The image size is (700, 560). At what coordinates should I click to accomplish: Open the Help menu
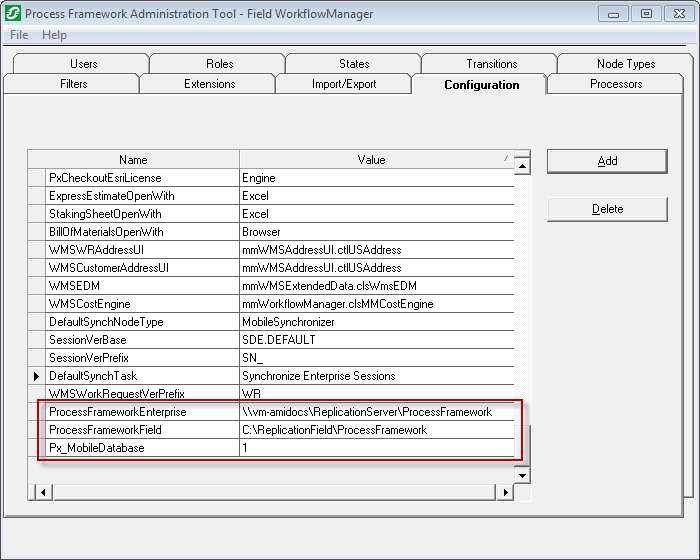coord(54,35)
